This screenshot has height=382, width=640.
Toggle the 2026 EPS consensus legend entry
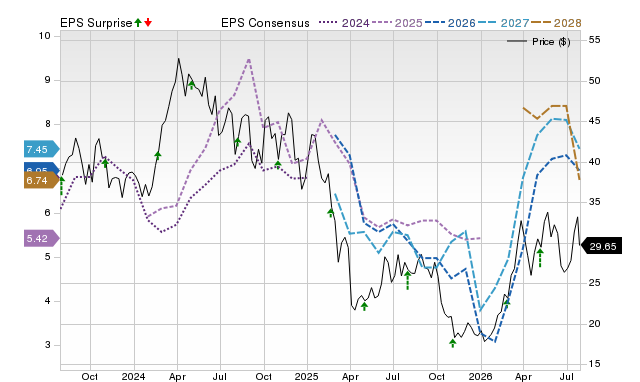tap(450, 23)
